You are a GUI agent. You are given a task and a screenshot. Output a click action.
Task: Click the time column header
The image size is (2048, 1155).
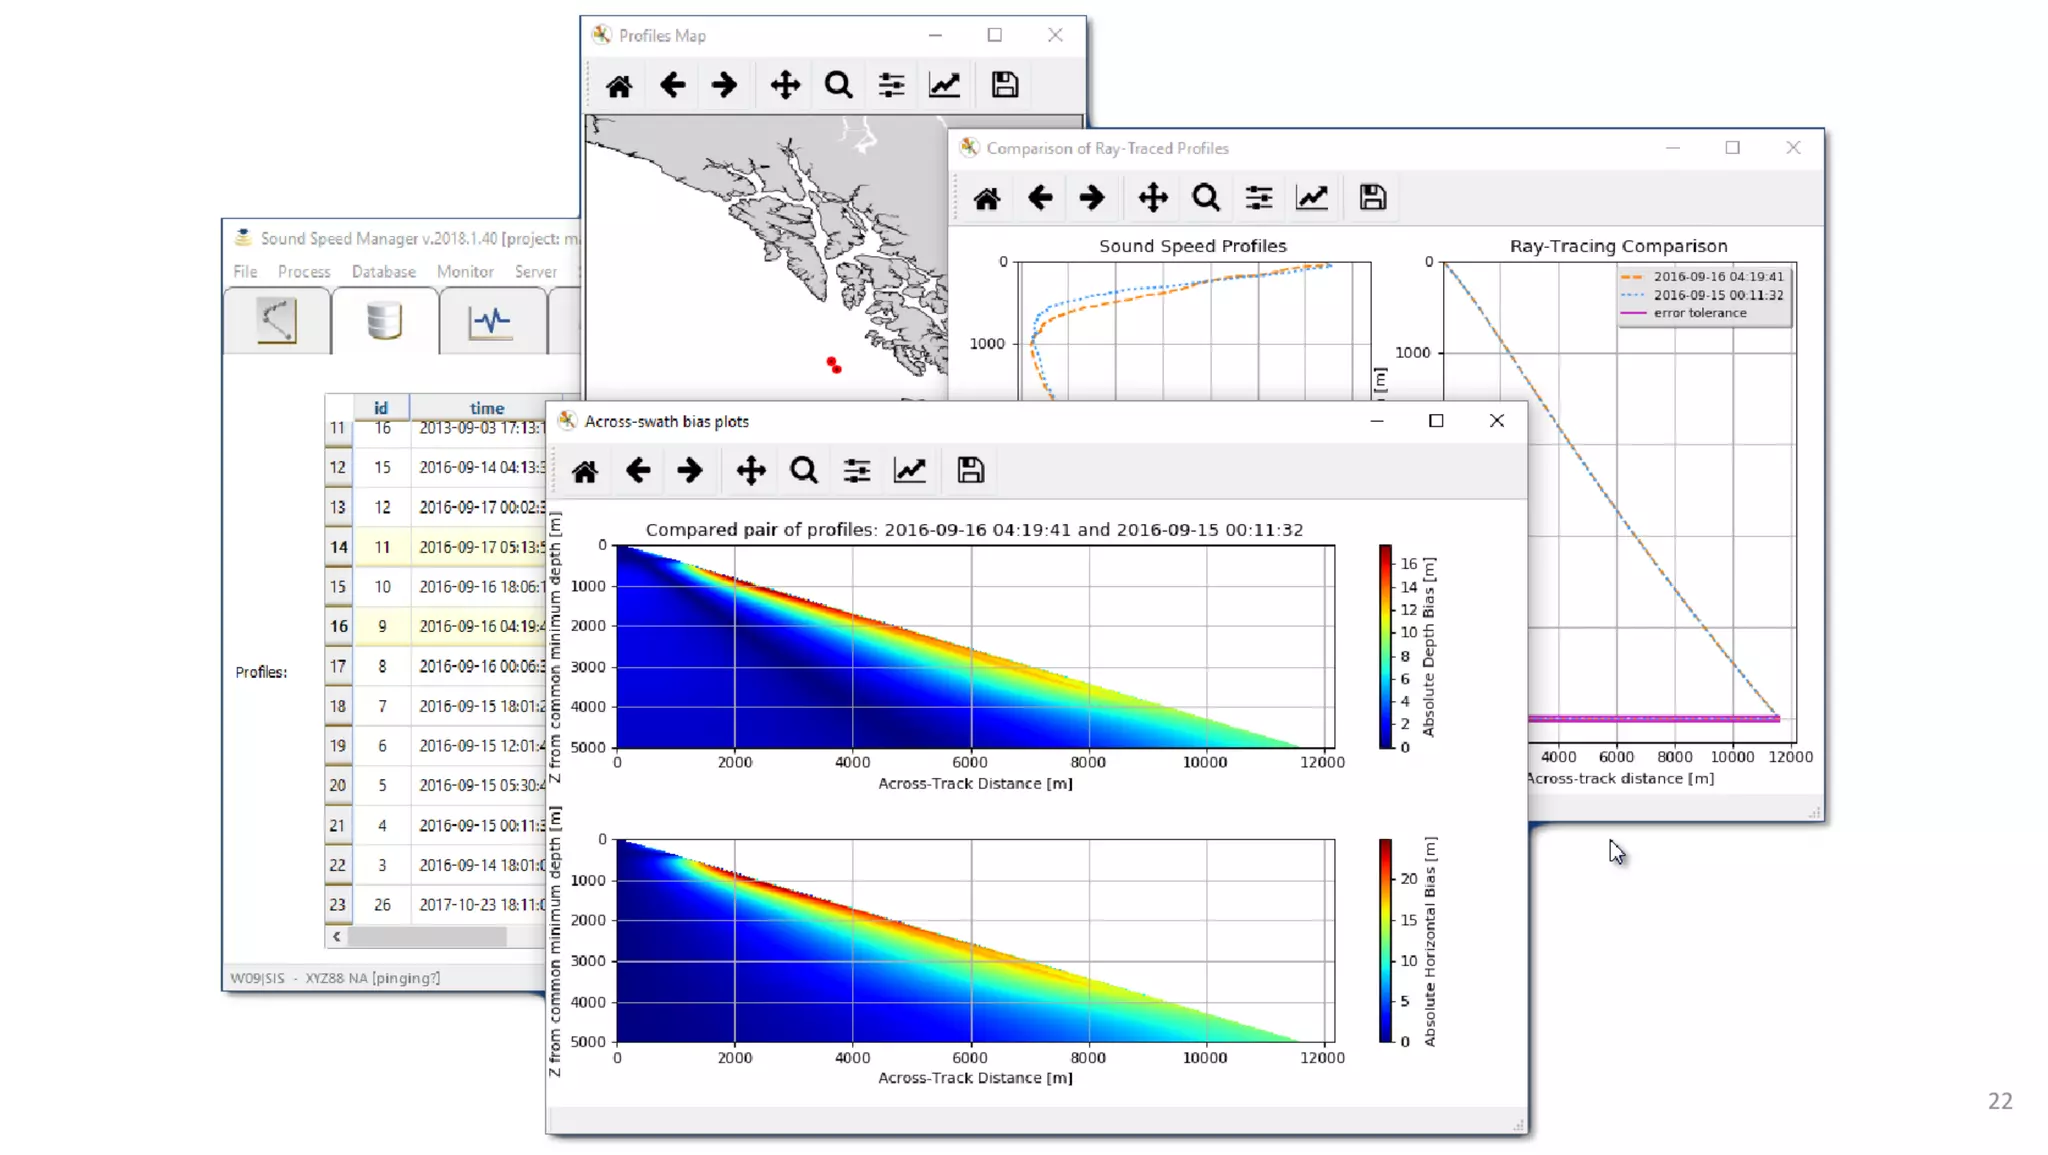click(x=487, y=408)
